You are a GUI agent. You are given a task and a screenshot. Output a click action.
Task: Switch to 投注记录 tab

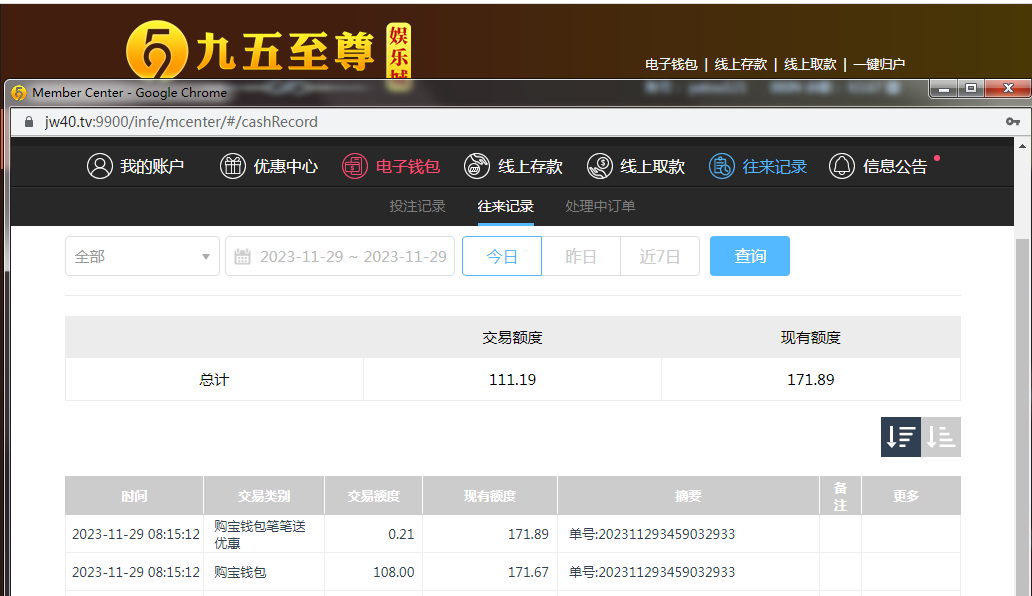(417, 206)
